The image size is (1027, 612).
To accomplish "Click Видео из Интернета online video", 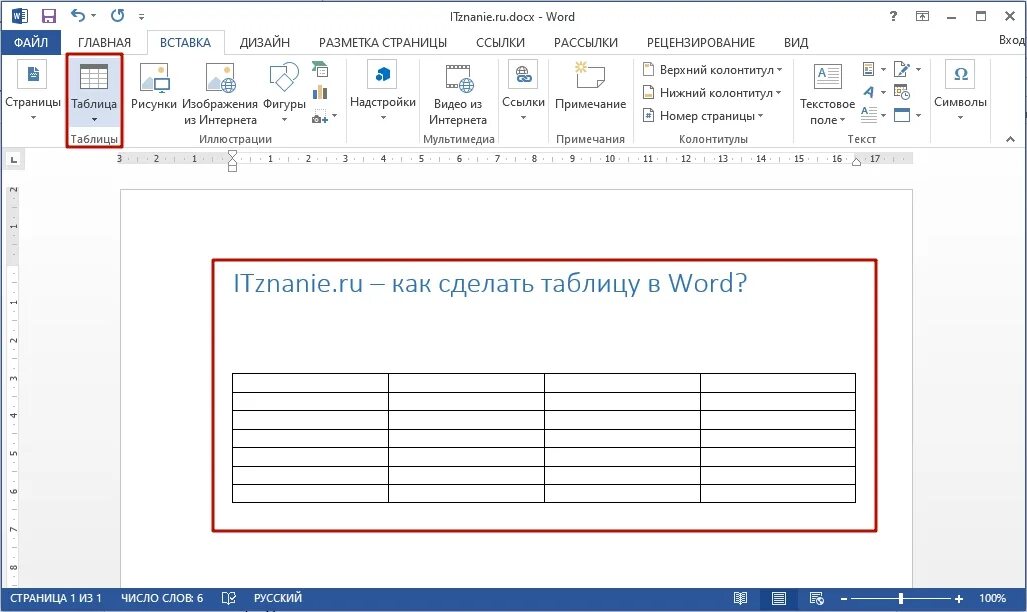I will pos(458,93).
